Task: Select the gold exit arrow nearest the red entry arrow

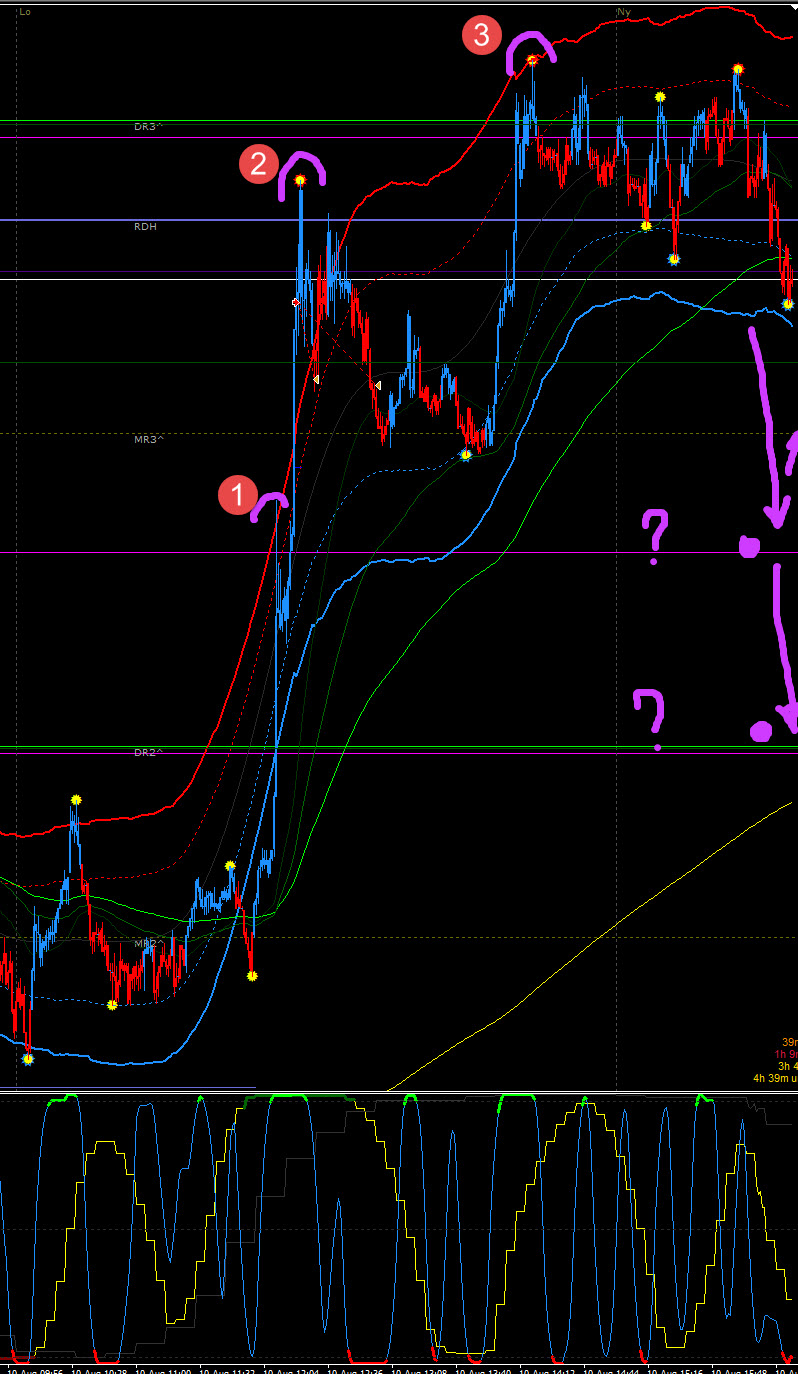Action: (x=316, y=379)
